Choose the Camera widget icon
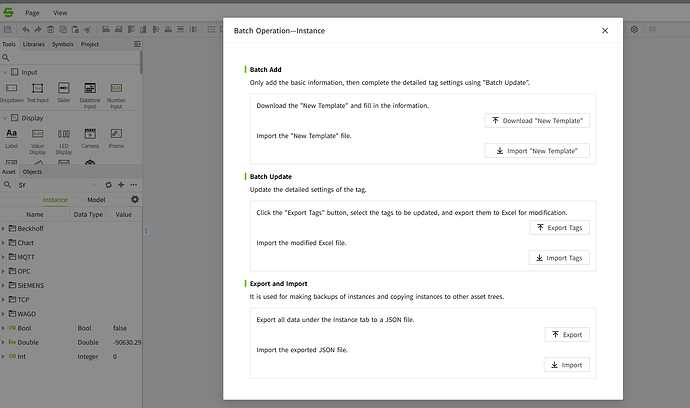Image resolution: width=690 pixels, height=408 pixels. tap(90, 134)
